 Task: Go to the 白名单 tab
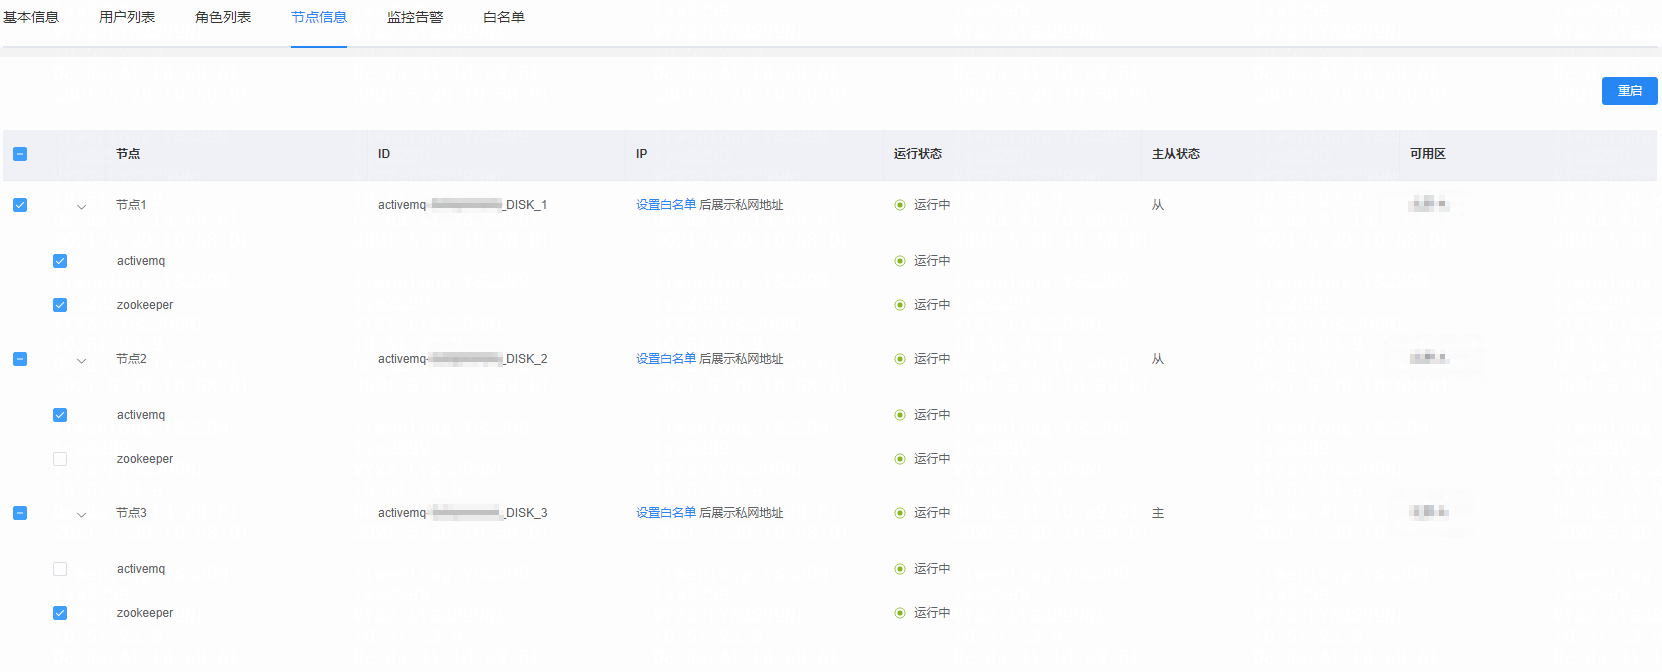(504, 17)
